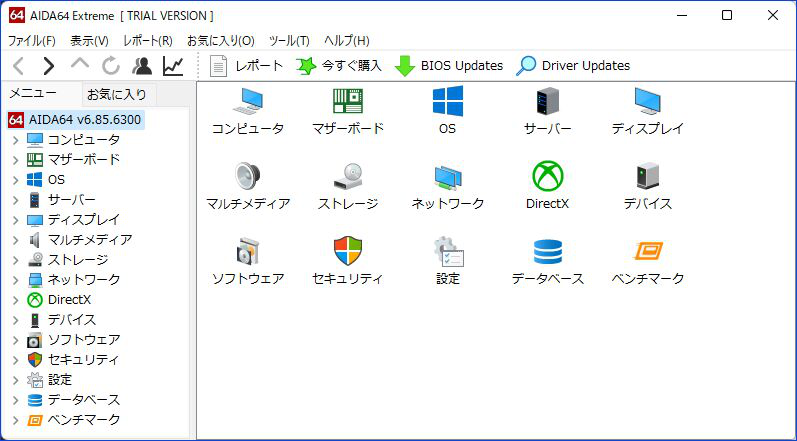This screenshot has width=797, height=441.
Task: Expand the 設定 tree node
Action: [x=16, y=380]
